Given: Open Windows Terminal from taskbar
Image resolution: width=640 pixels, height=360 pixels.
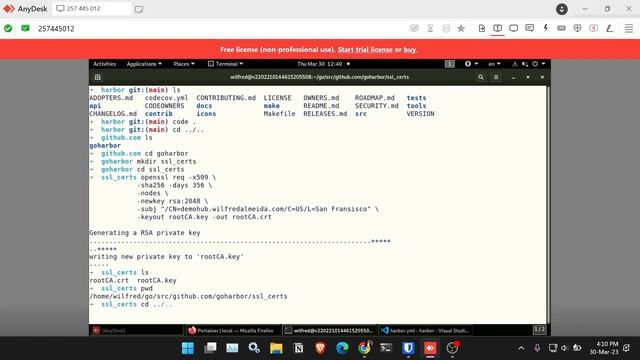Looking at the screenshot, I should (x=386, y=348).
